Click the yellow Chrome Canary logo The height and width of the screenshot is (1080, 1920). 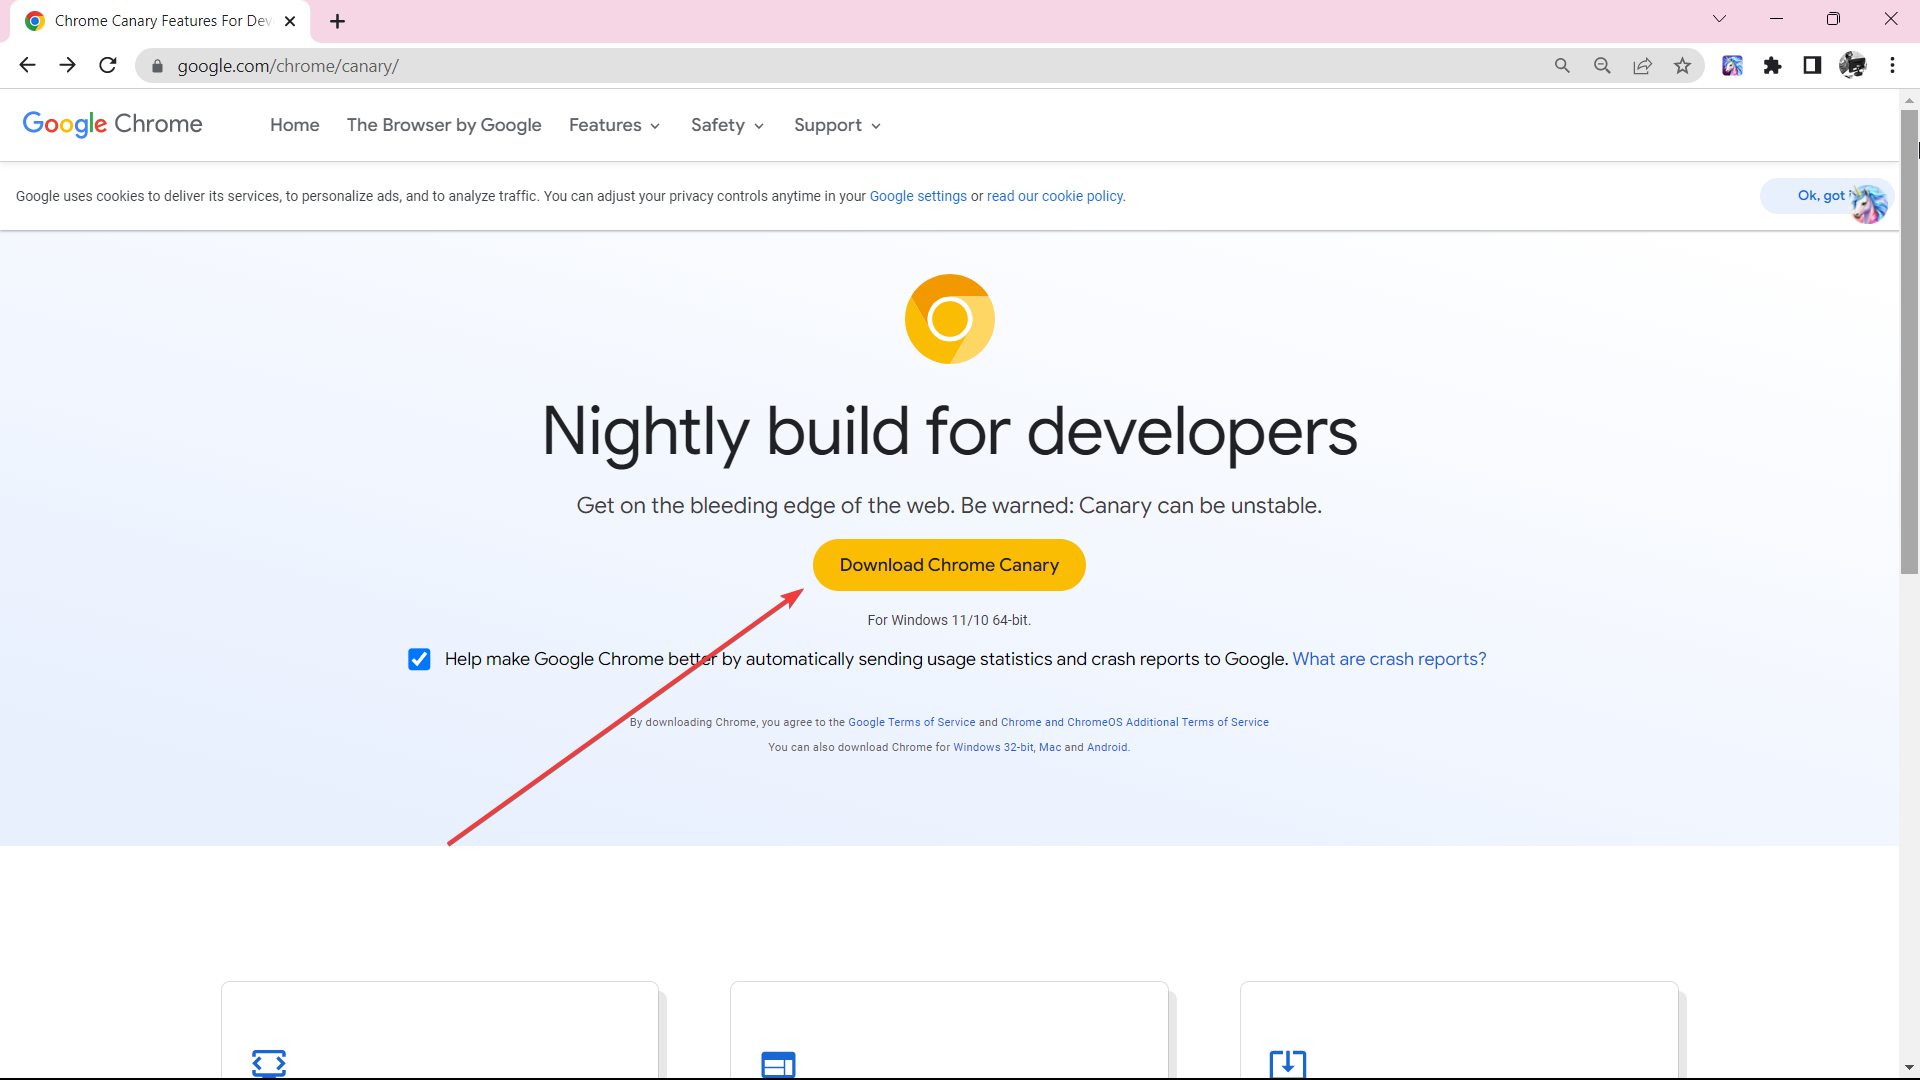tap(949, 319)
